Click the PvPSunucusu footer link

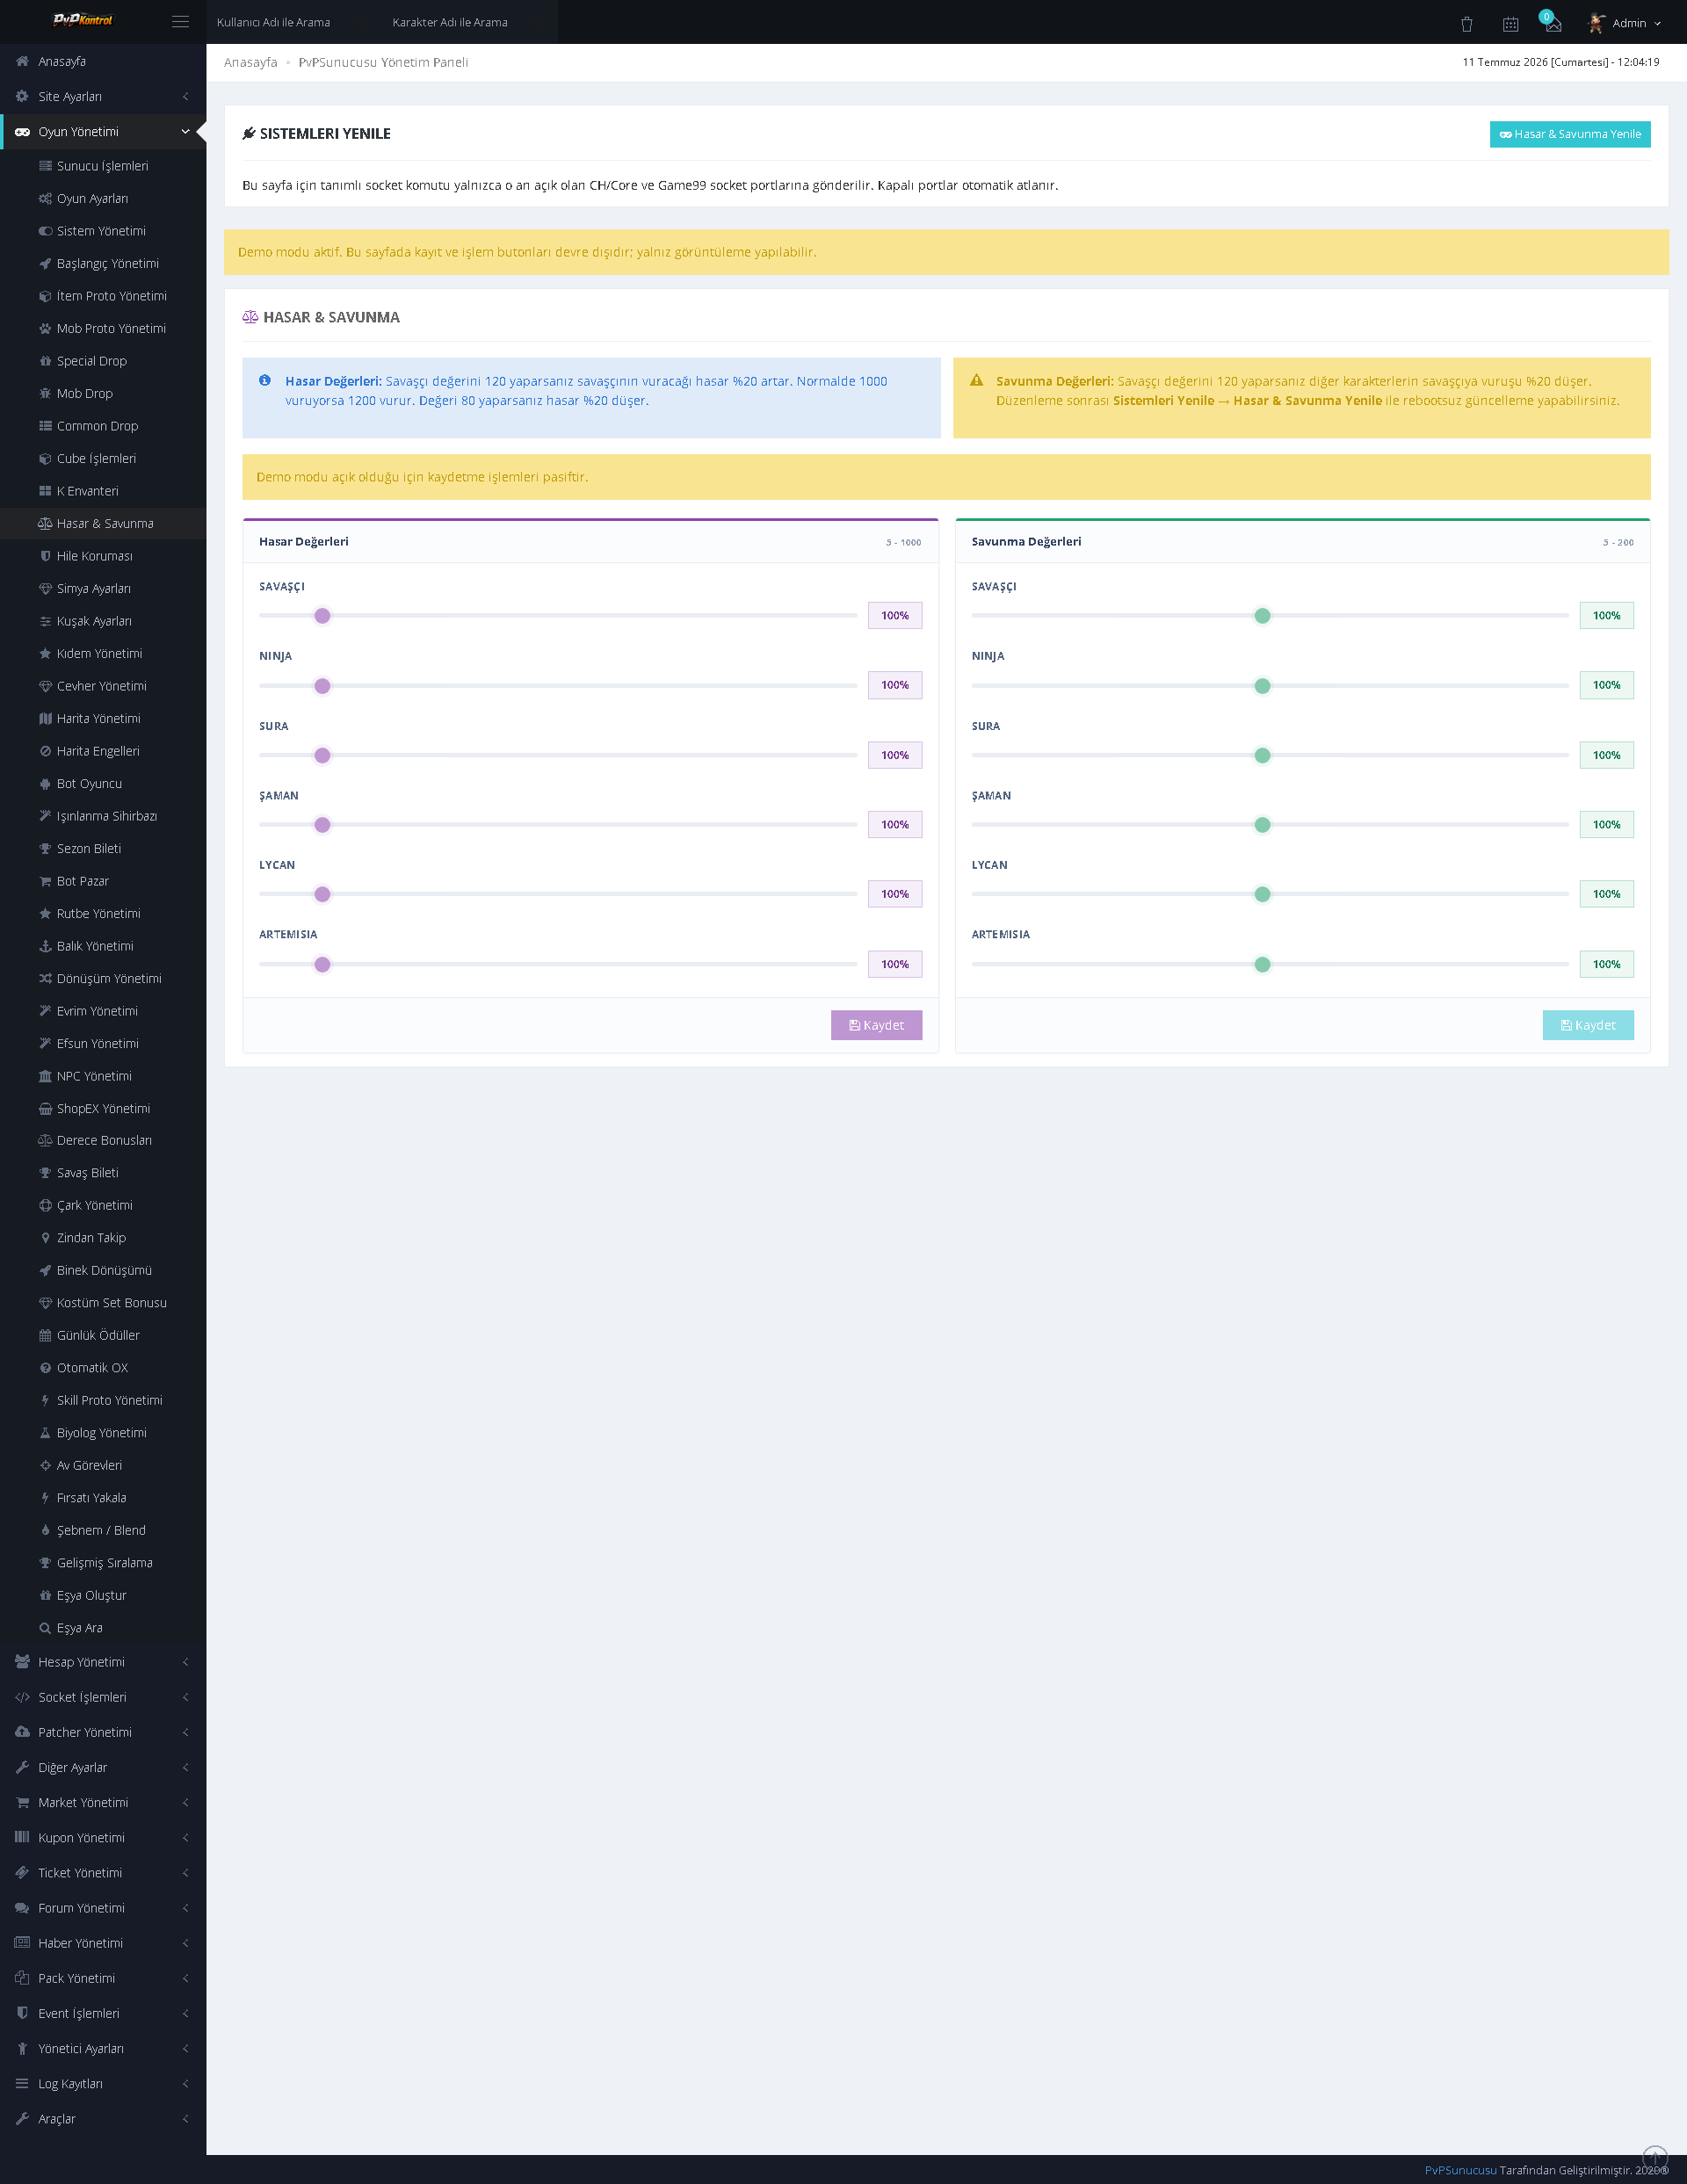[x=1460, y=2170]
